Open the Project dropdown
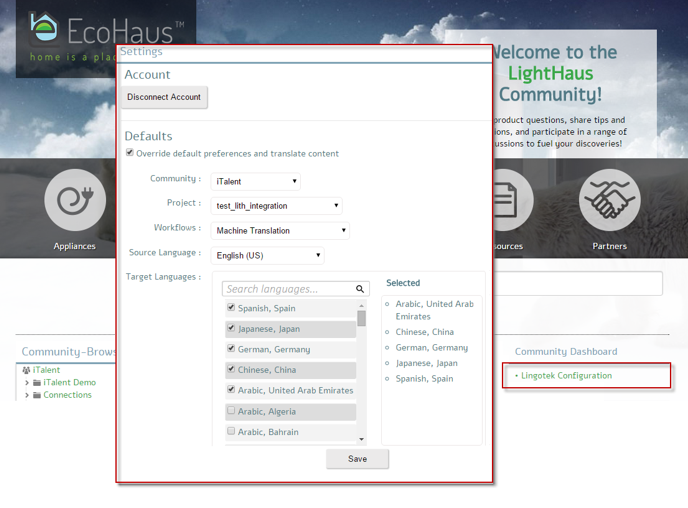Screen dimensions: 688x508 (x=277, y=206)
